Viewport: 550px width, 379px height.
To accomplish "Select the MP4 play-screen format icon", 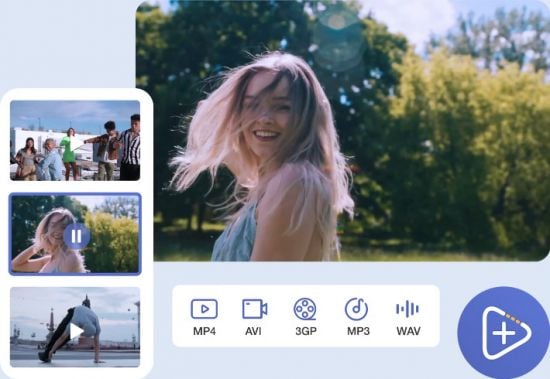I will (204, 309).
